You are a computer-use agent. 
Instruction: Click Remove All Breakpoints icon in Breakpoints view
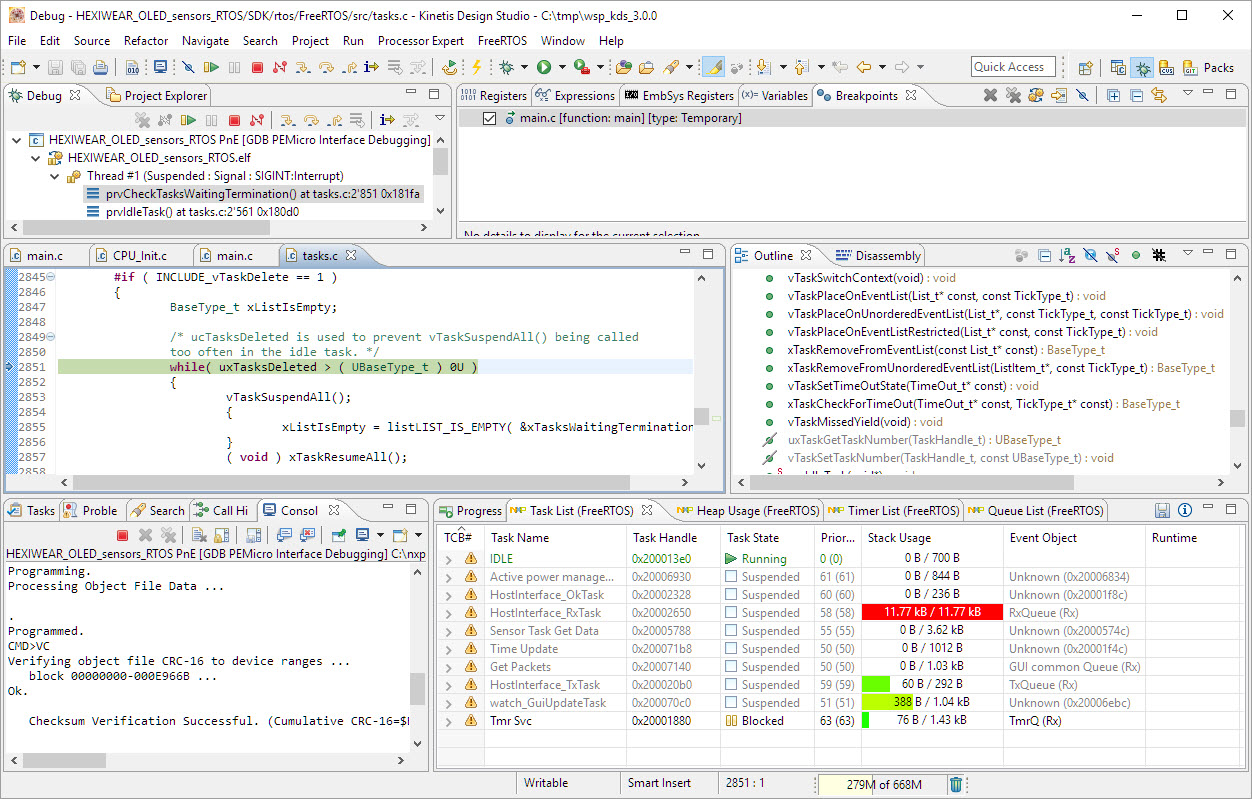pos(1013,95)
